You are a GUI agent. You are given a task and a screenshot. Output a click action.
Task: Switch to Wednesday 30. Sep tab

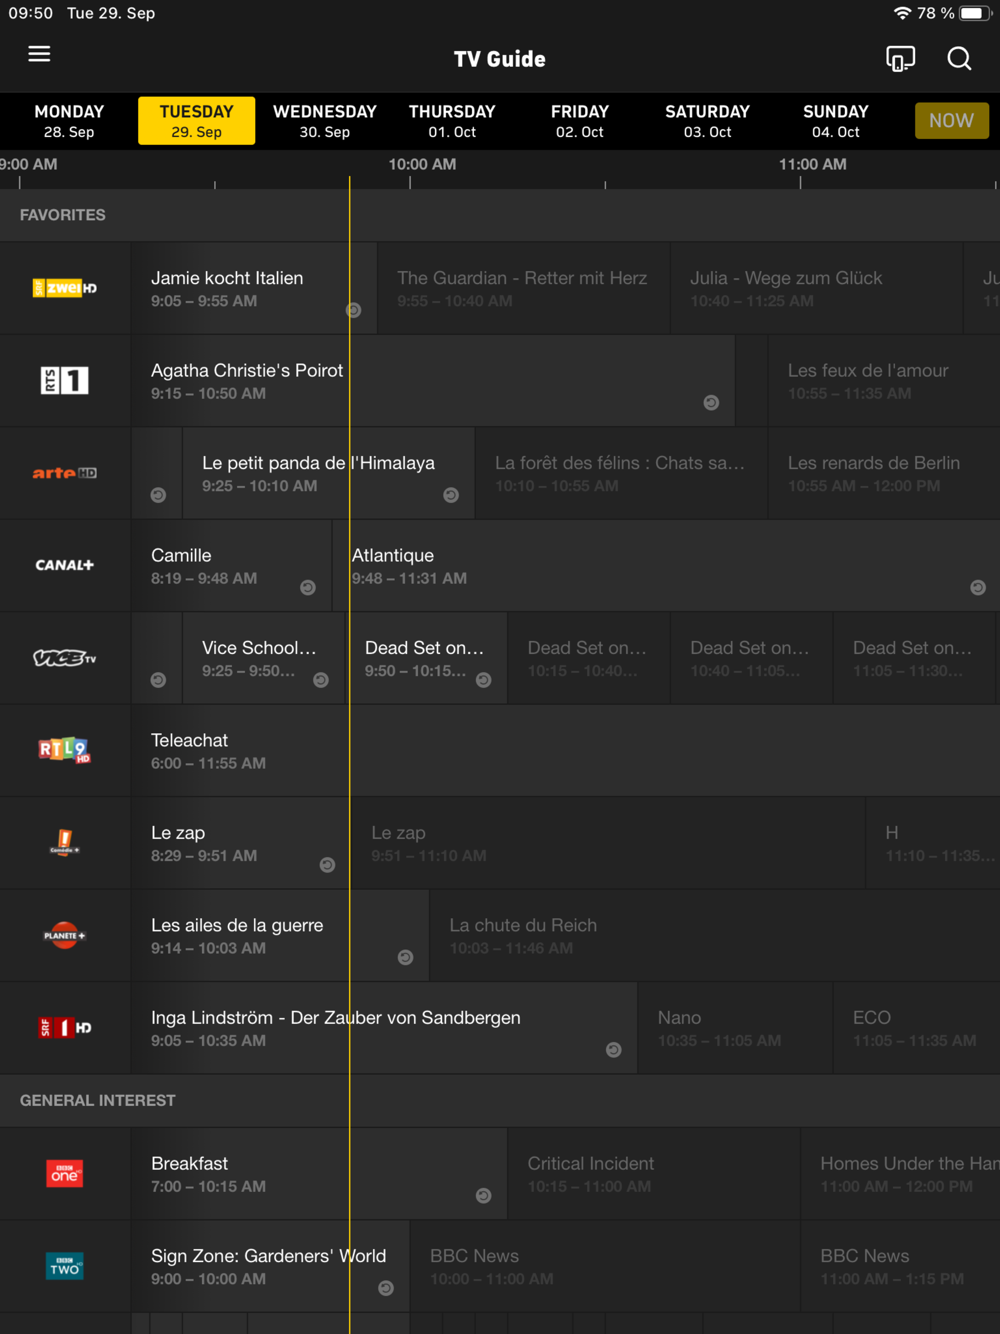point(325,121)
